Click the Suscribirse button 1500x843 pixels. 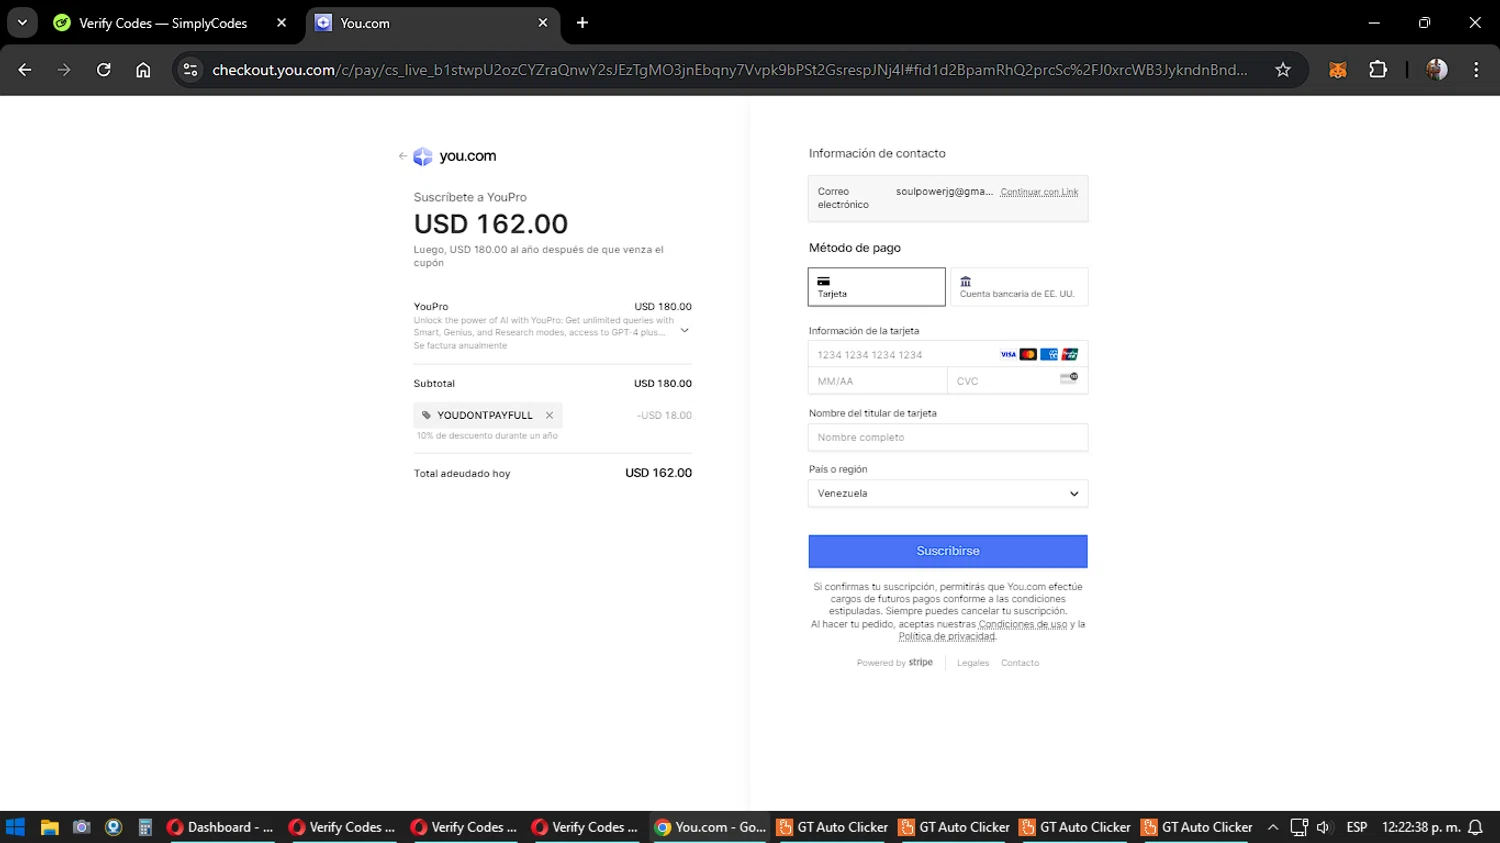(x=948, y=551)
